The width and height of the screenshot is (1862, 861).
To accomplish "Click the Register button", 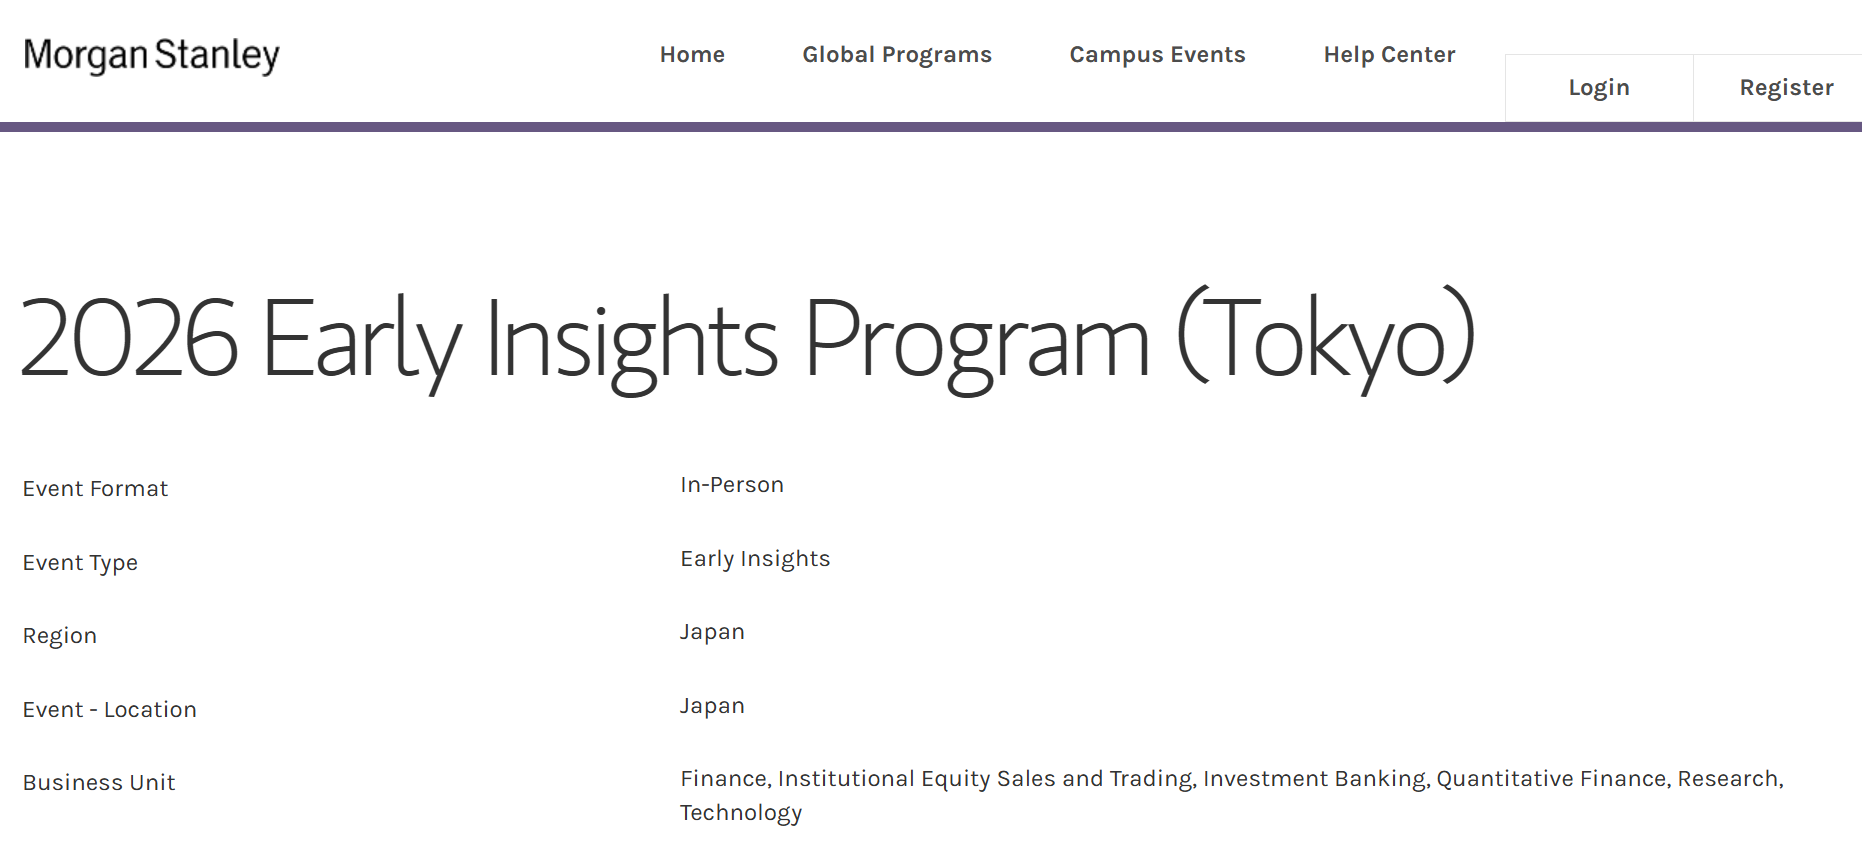I will [x=1786, y=88].
